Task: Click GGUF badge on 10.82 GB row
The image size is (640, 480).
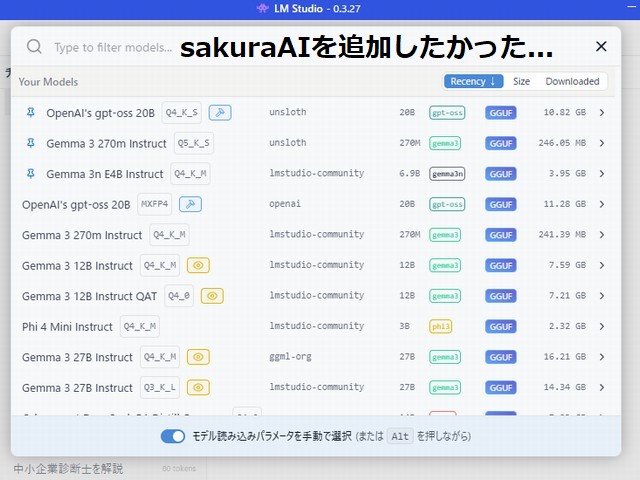Action: pos(501,113)
